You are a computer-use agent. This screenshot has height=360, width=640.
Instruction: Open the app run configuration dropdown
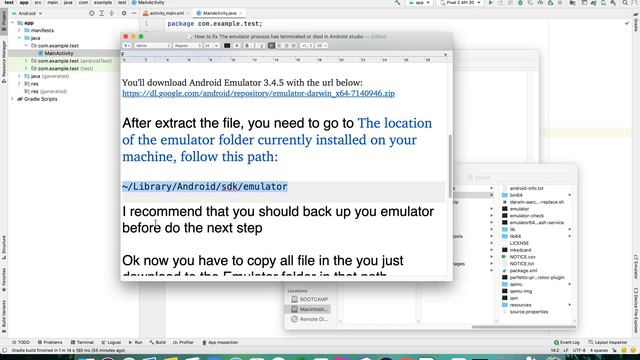tap(420, 3)
